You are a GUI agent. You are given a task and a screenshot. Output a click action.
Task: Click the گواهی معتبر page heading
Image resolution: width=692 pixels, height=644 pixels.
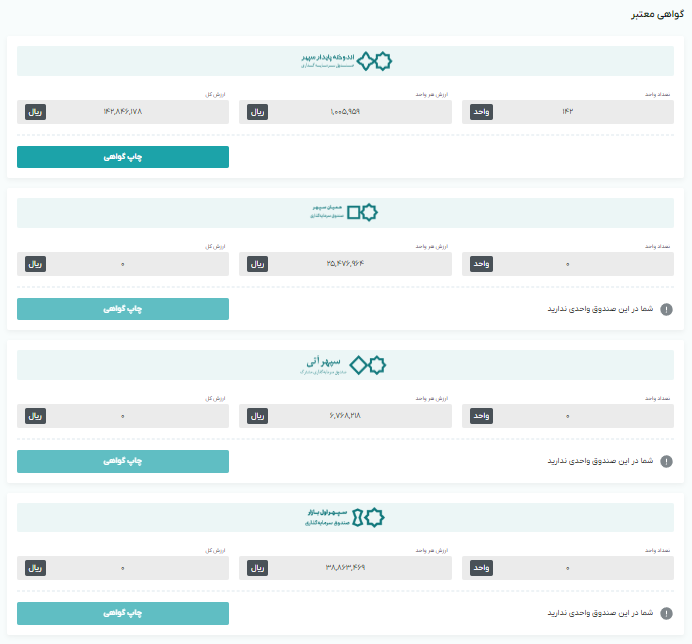click(657, 14)
